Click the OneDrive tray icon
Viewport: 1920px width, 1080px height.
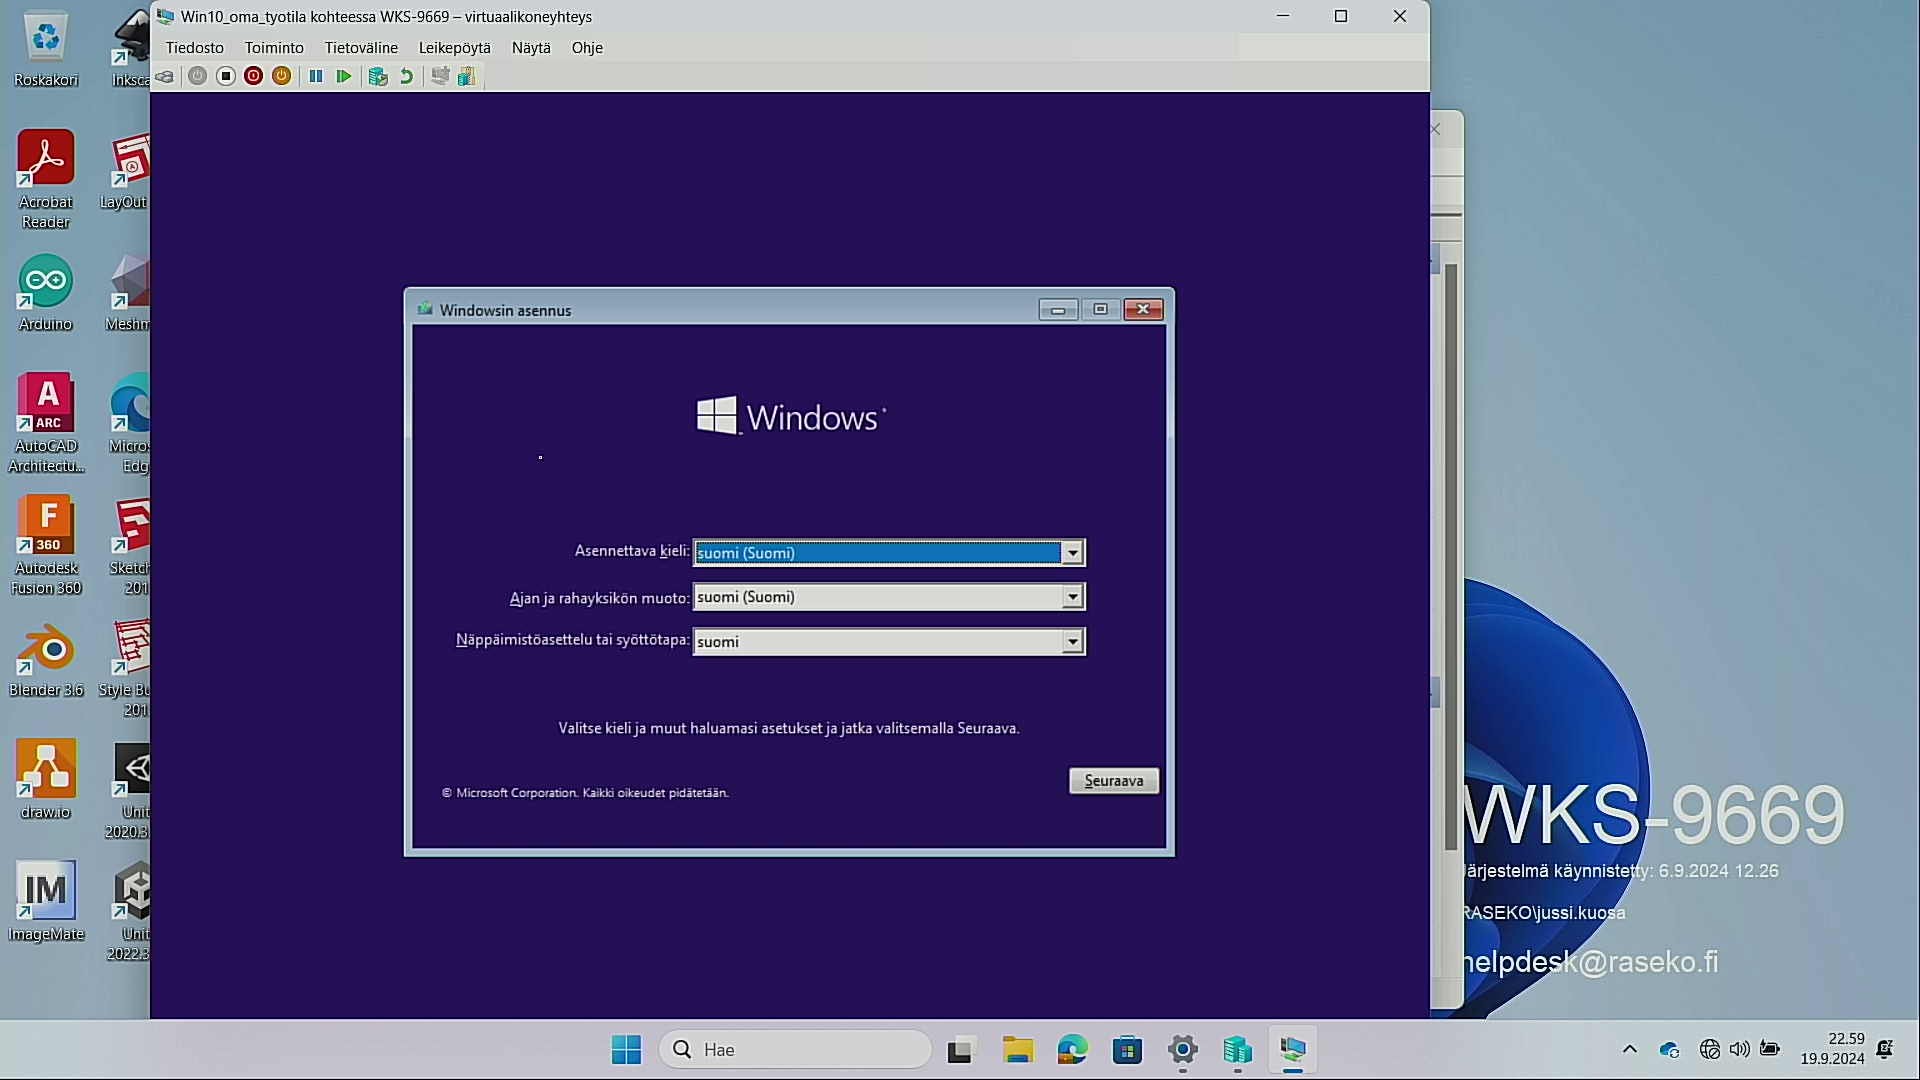(1669, 1050)
